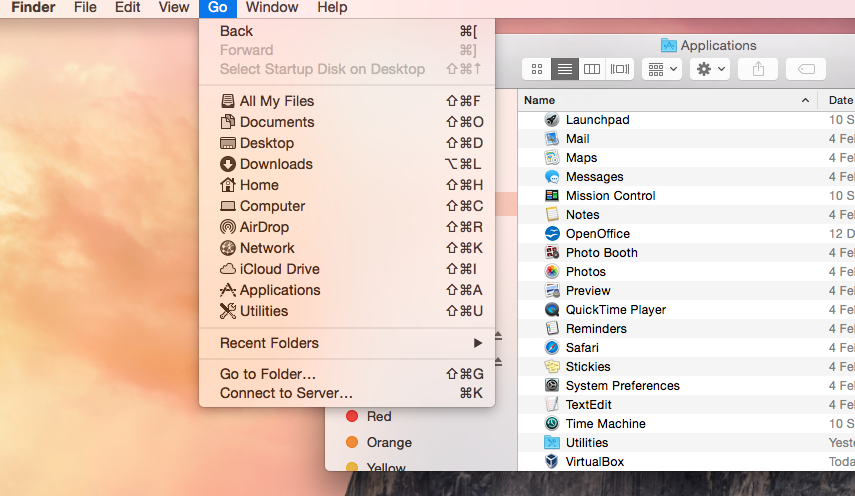
Task: Choose Documents in the Go menu
Action: pos(347,122)
